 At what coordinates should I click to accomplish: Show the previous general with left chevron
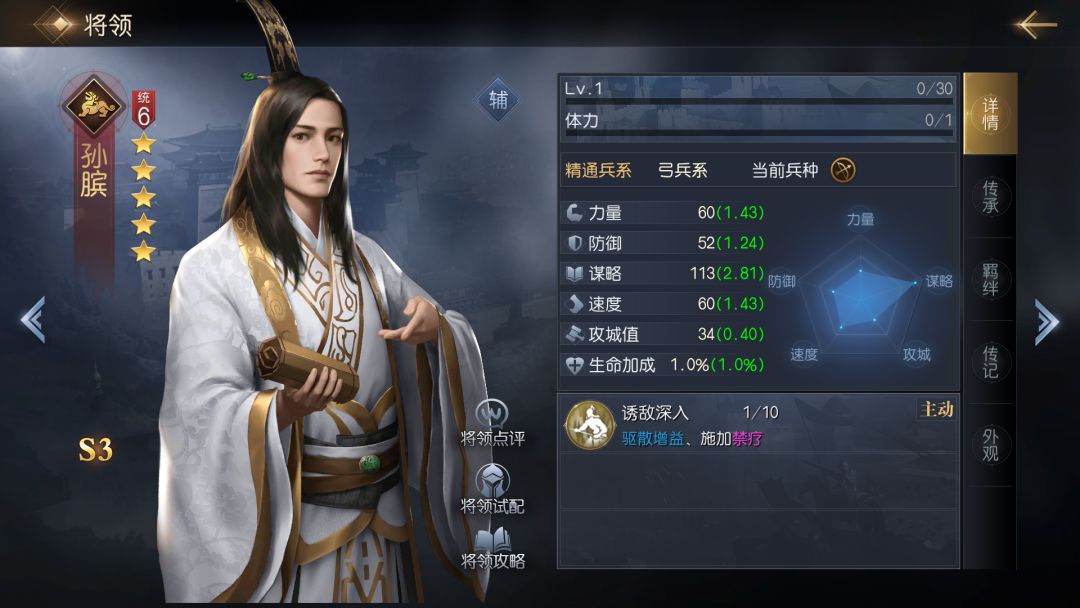33,319
